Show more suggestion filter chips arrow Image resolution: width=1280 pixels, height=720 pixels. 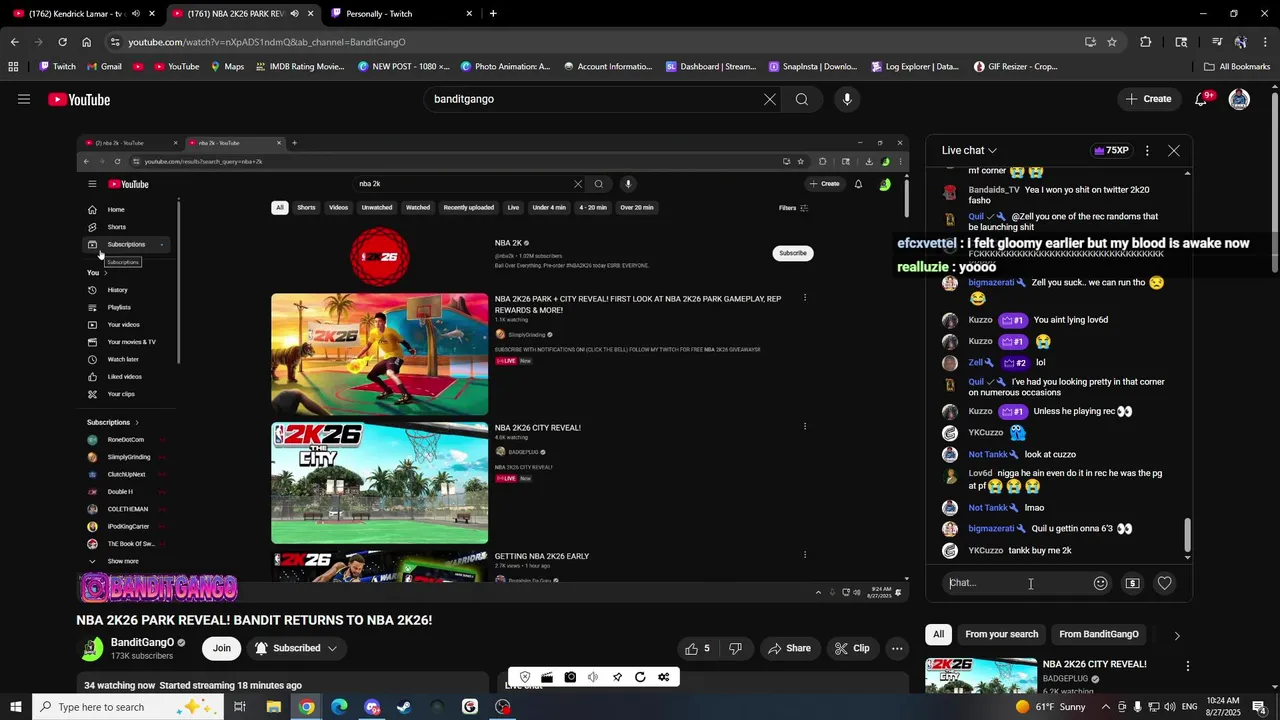point(1177,635)
